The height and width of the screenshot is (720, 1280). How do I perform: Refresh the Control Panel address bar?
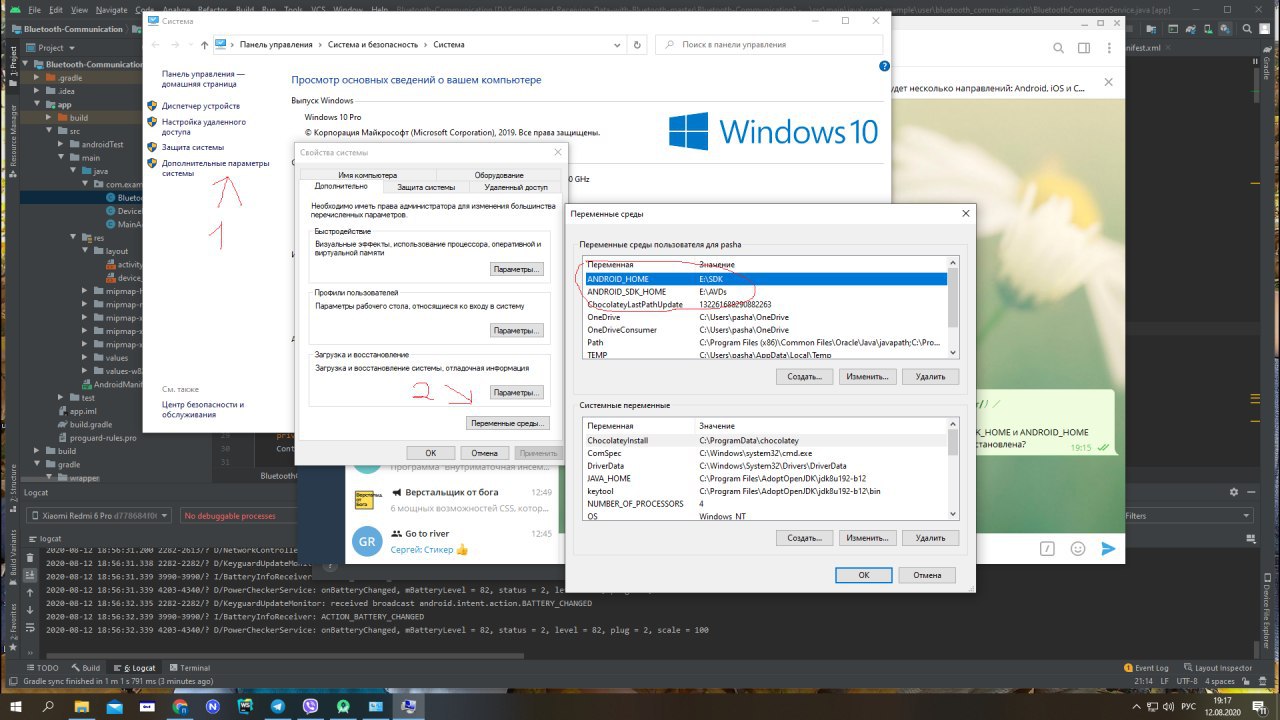click(x=638, y=44)
